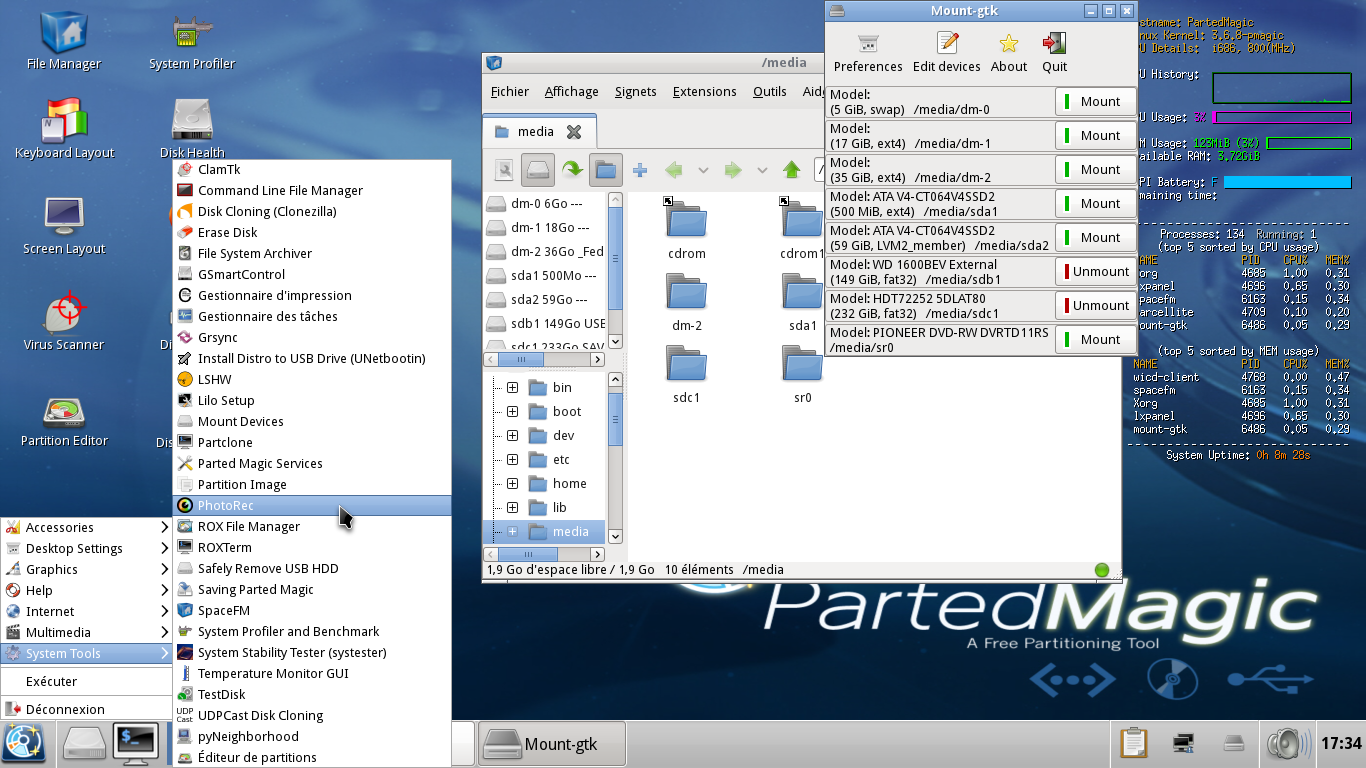Click the Mount-gtk taskbar button
The width and height of the screenshot is (1366, 768).
[x=552, y=744]
